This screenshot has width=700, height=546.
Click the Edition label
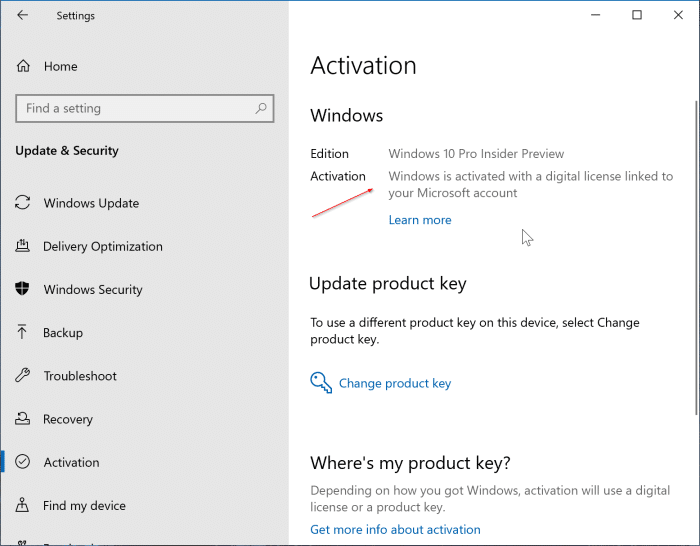coord(329,154)
